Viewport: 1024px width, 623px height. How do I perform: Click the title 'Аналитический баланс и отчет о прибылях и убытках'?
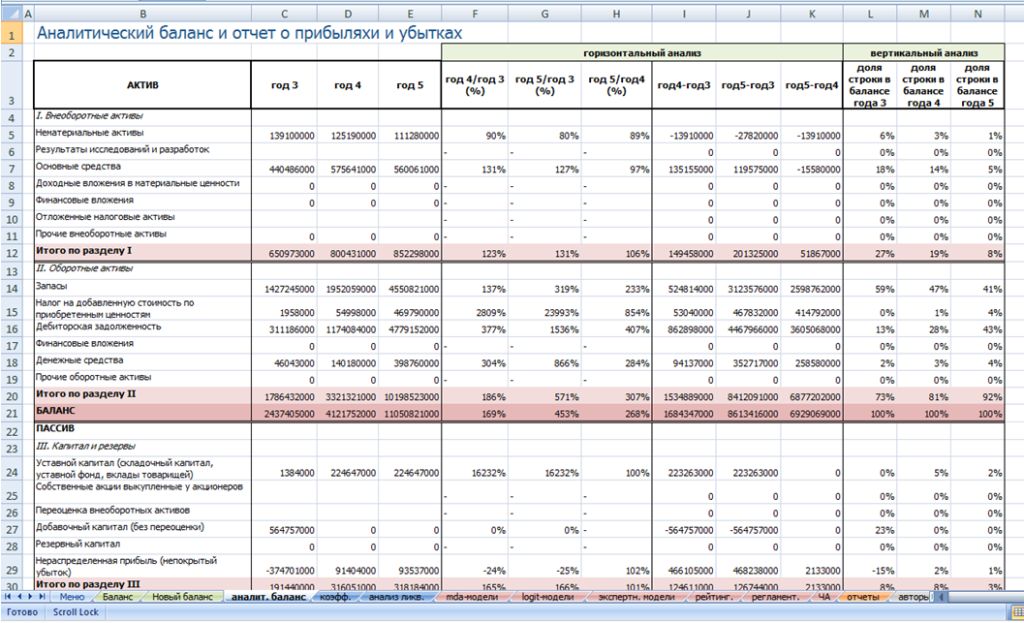[249, 33]
